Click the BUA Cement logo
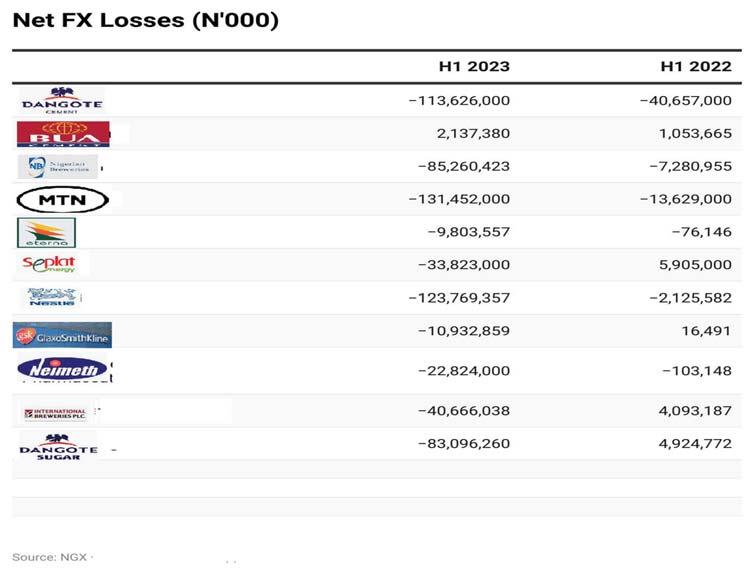Image resolution: width=754 pixels, height=572 pixels. (x=63, y=133)
